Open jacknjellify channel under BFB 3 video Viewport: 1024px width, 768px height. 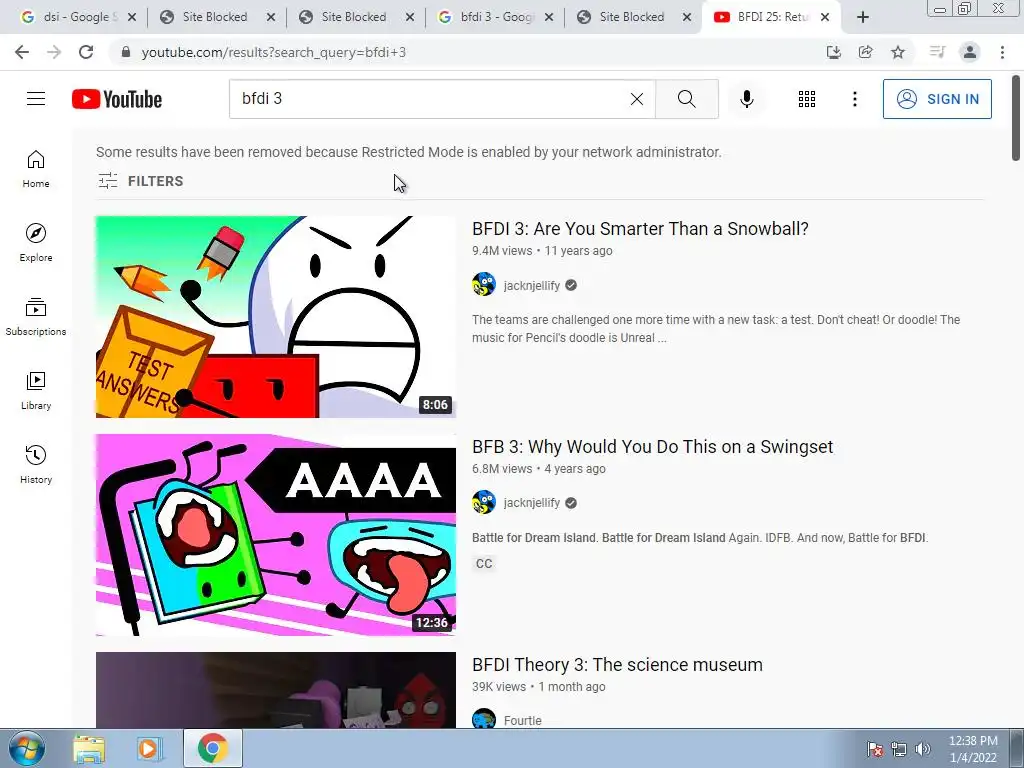pyautogui.click(x=532, y=503)
